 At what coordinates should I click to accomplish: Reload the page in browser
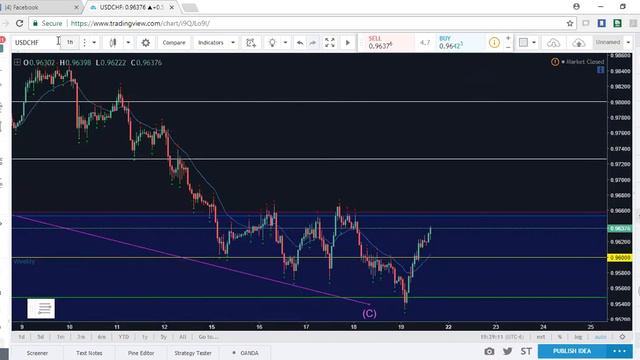[x=19, y=23]
